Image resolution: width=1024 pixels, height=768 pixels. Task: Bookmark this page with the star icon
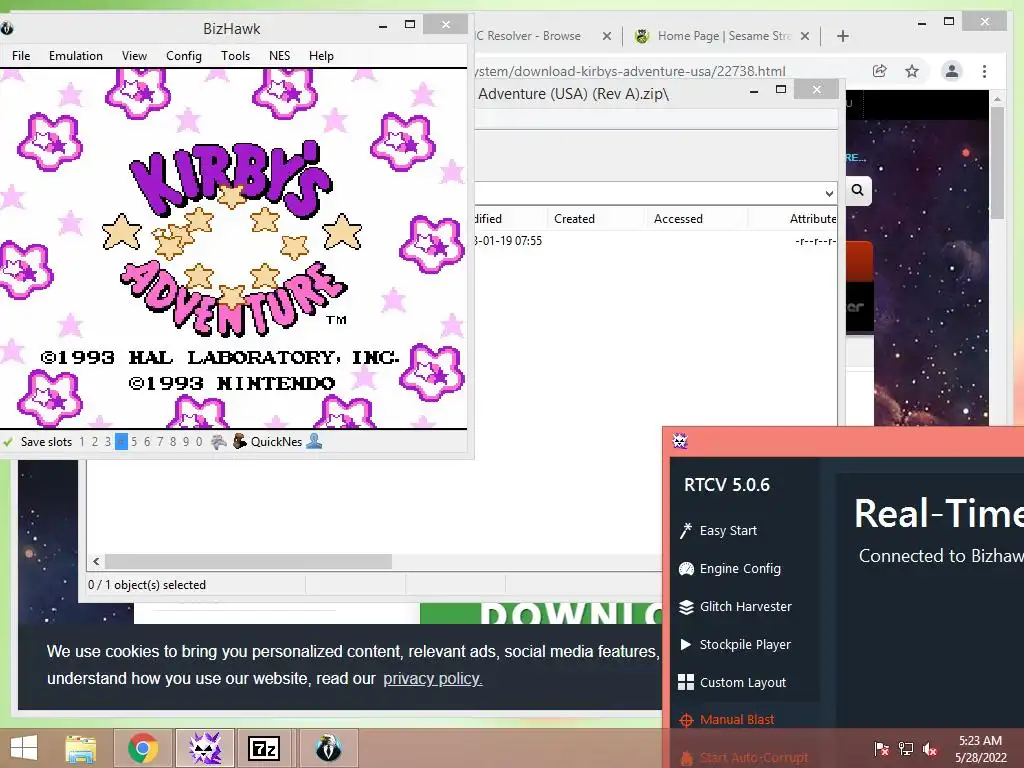click(912, 71)
